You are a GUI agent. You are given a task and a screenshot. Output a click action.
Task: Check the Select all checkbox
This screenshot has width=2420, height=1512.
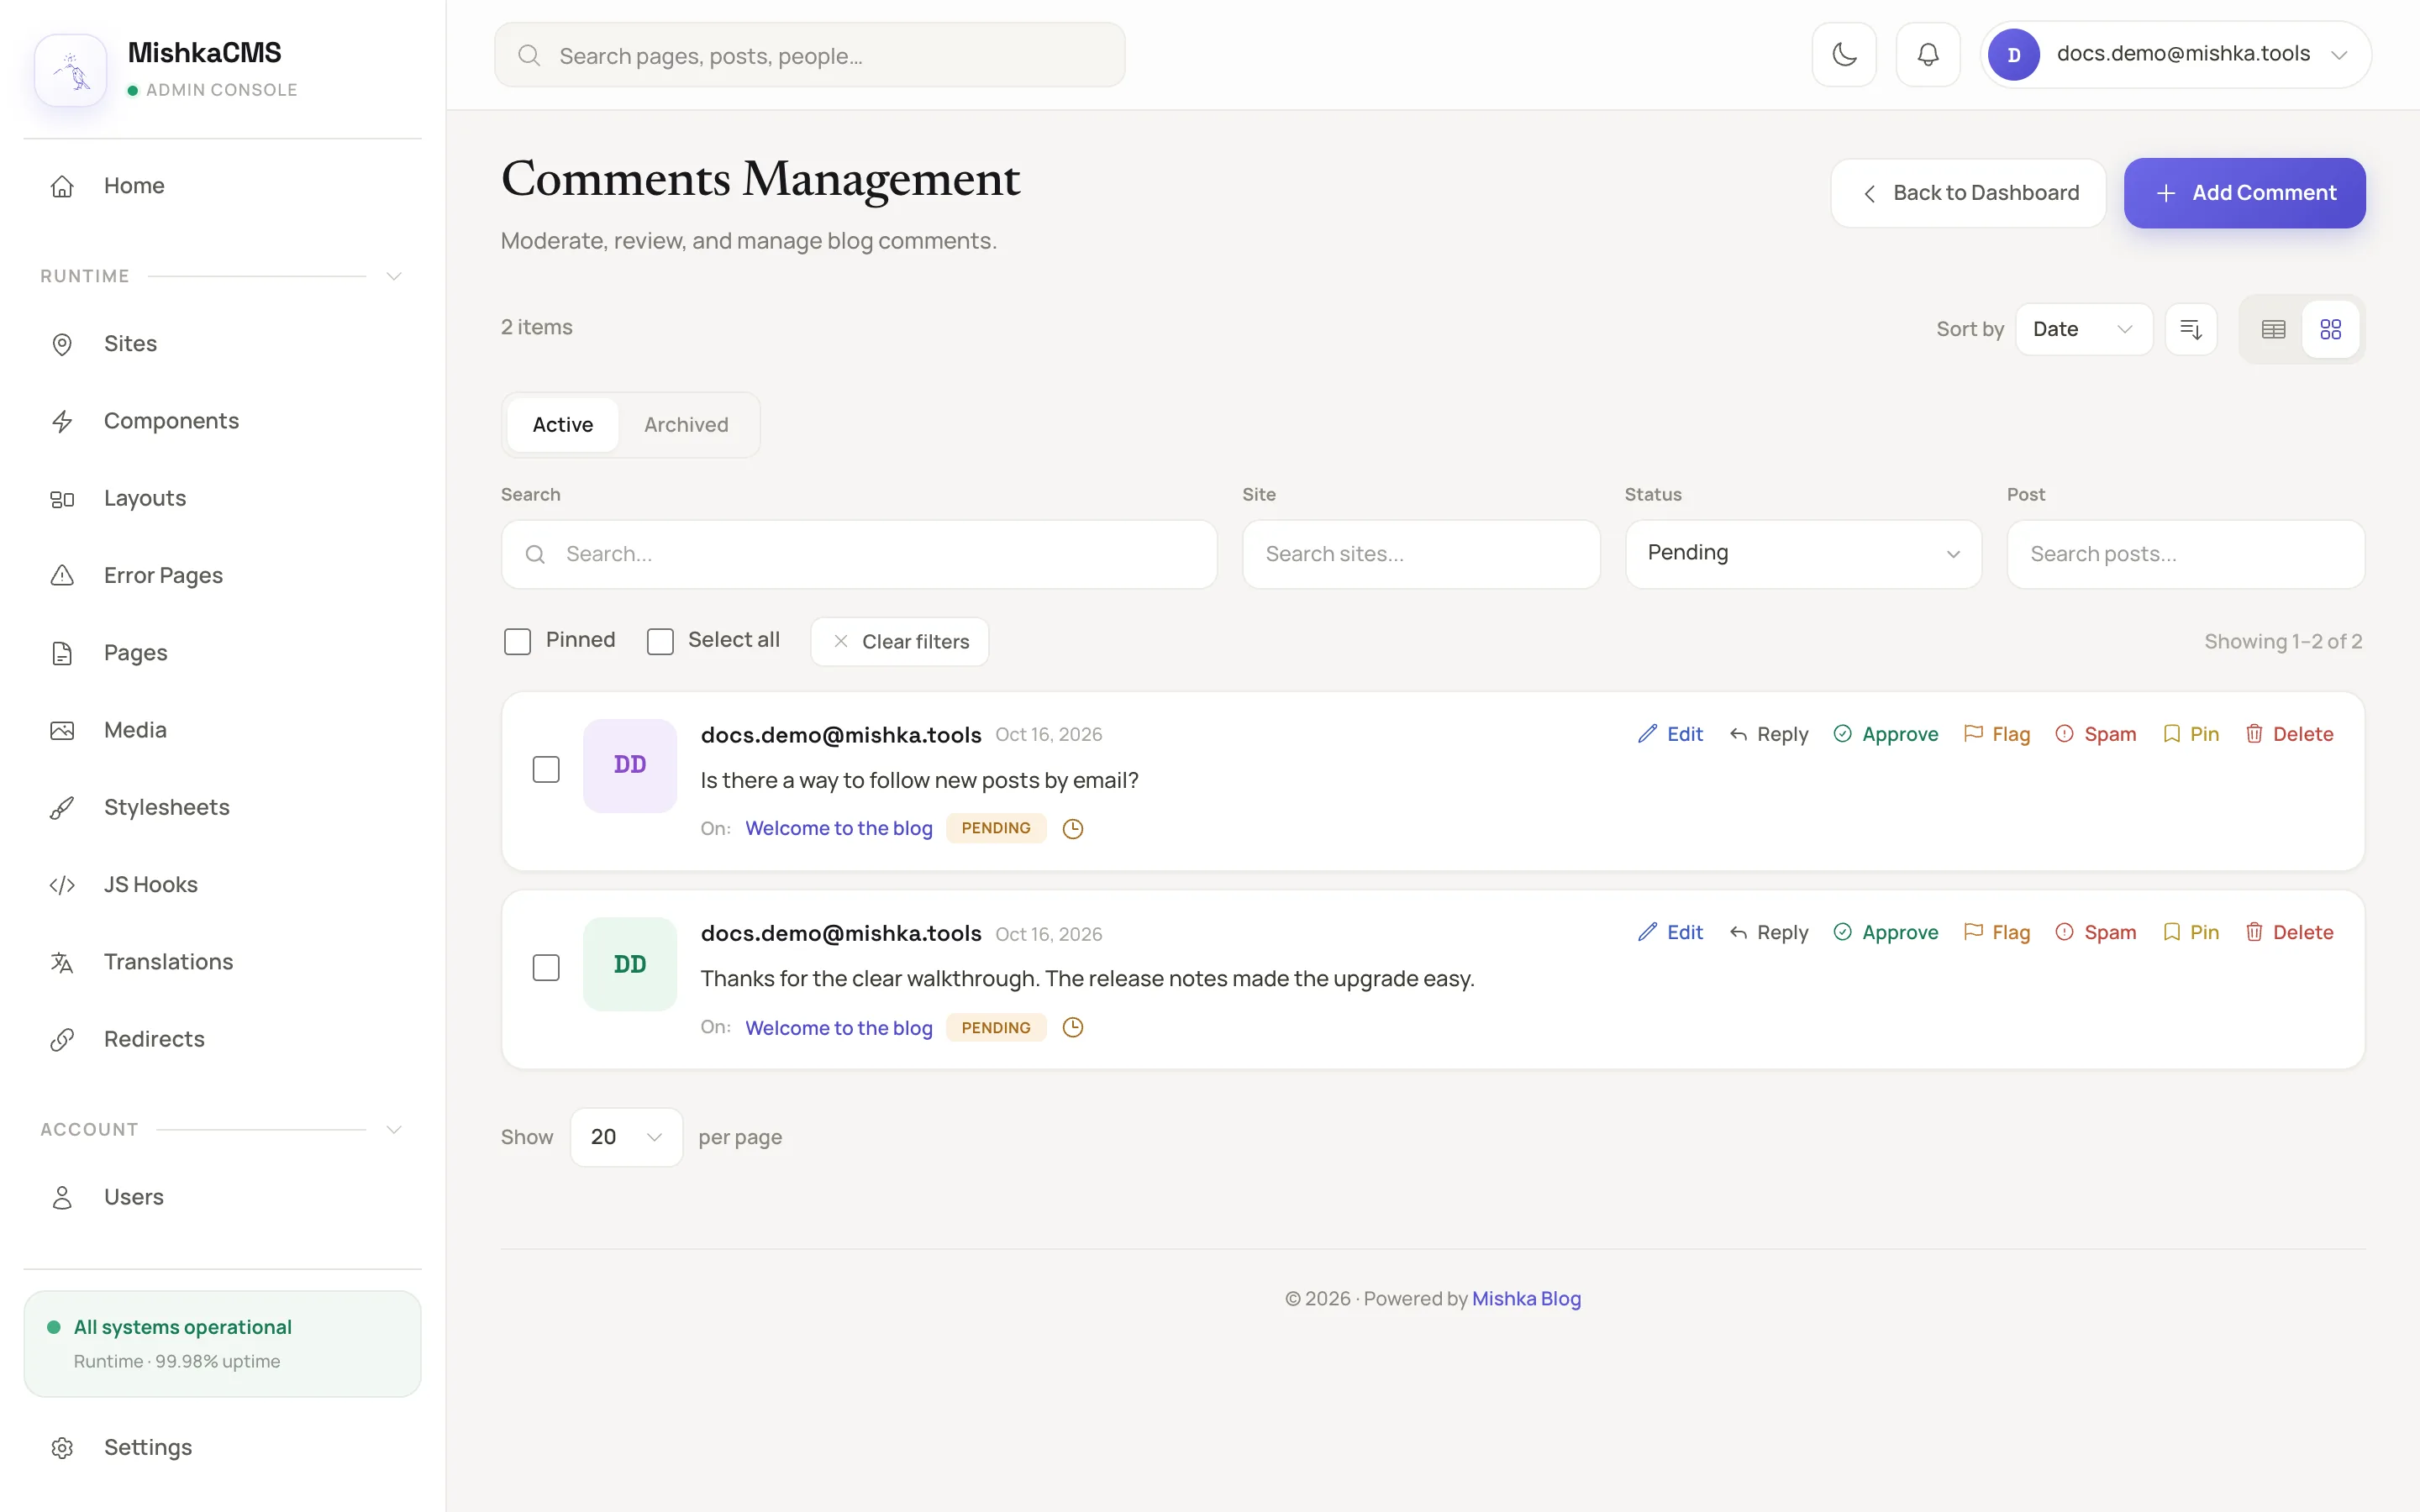pos(660,641)
